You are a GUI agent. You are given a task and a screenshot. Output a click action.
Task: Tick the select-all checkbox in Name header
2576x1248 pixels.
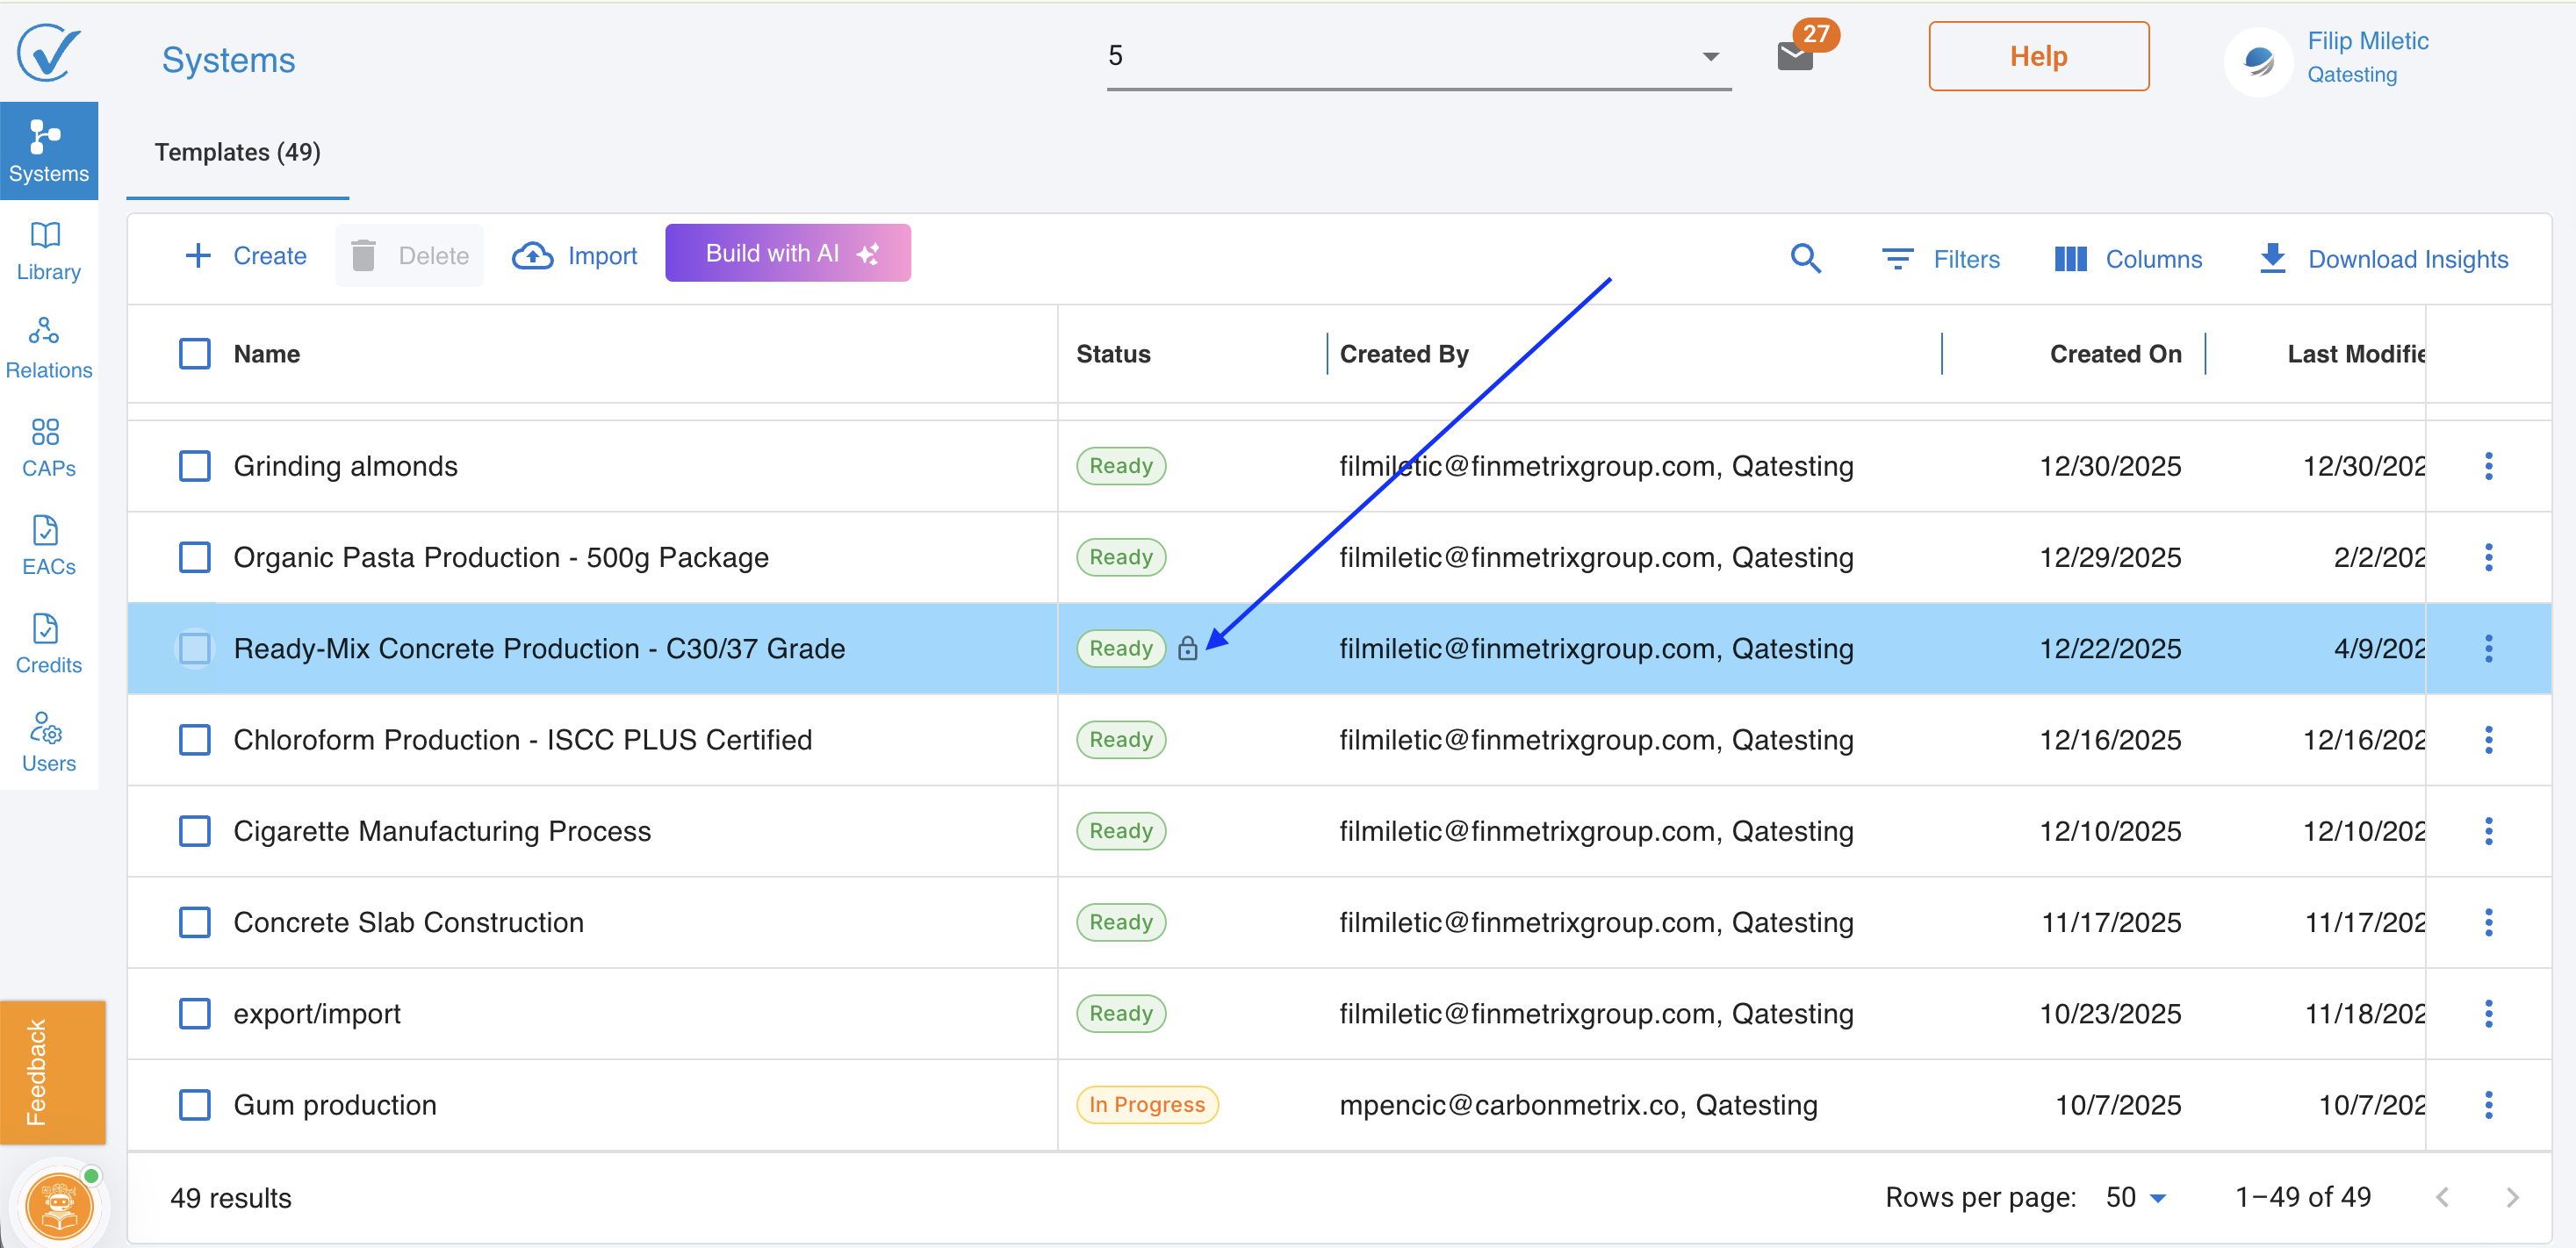[195, 354]
